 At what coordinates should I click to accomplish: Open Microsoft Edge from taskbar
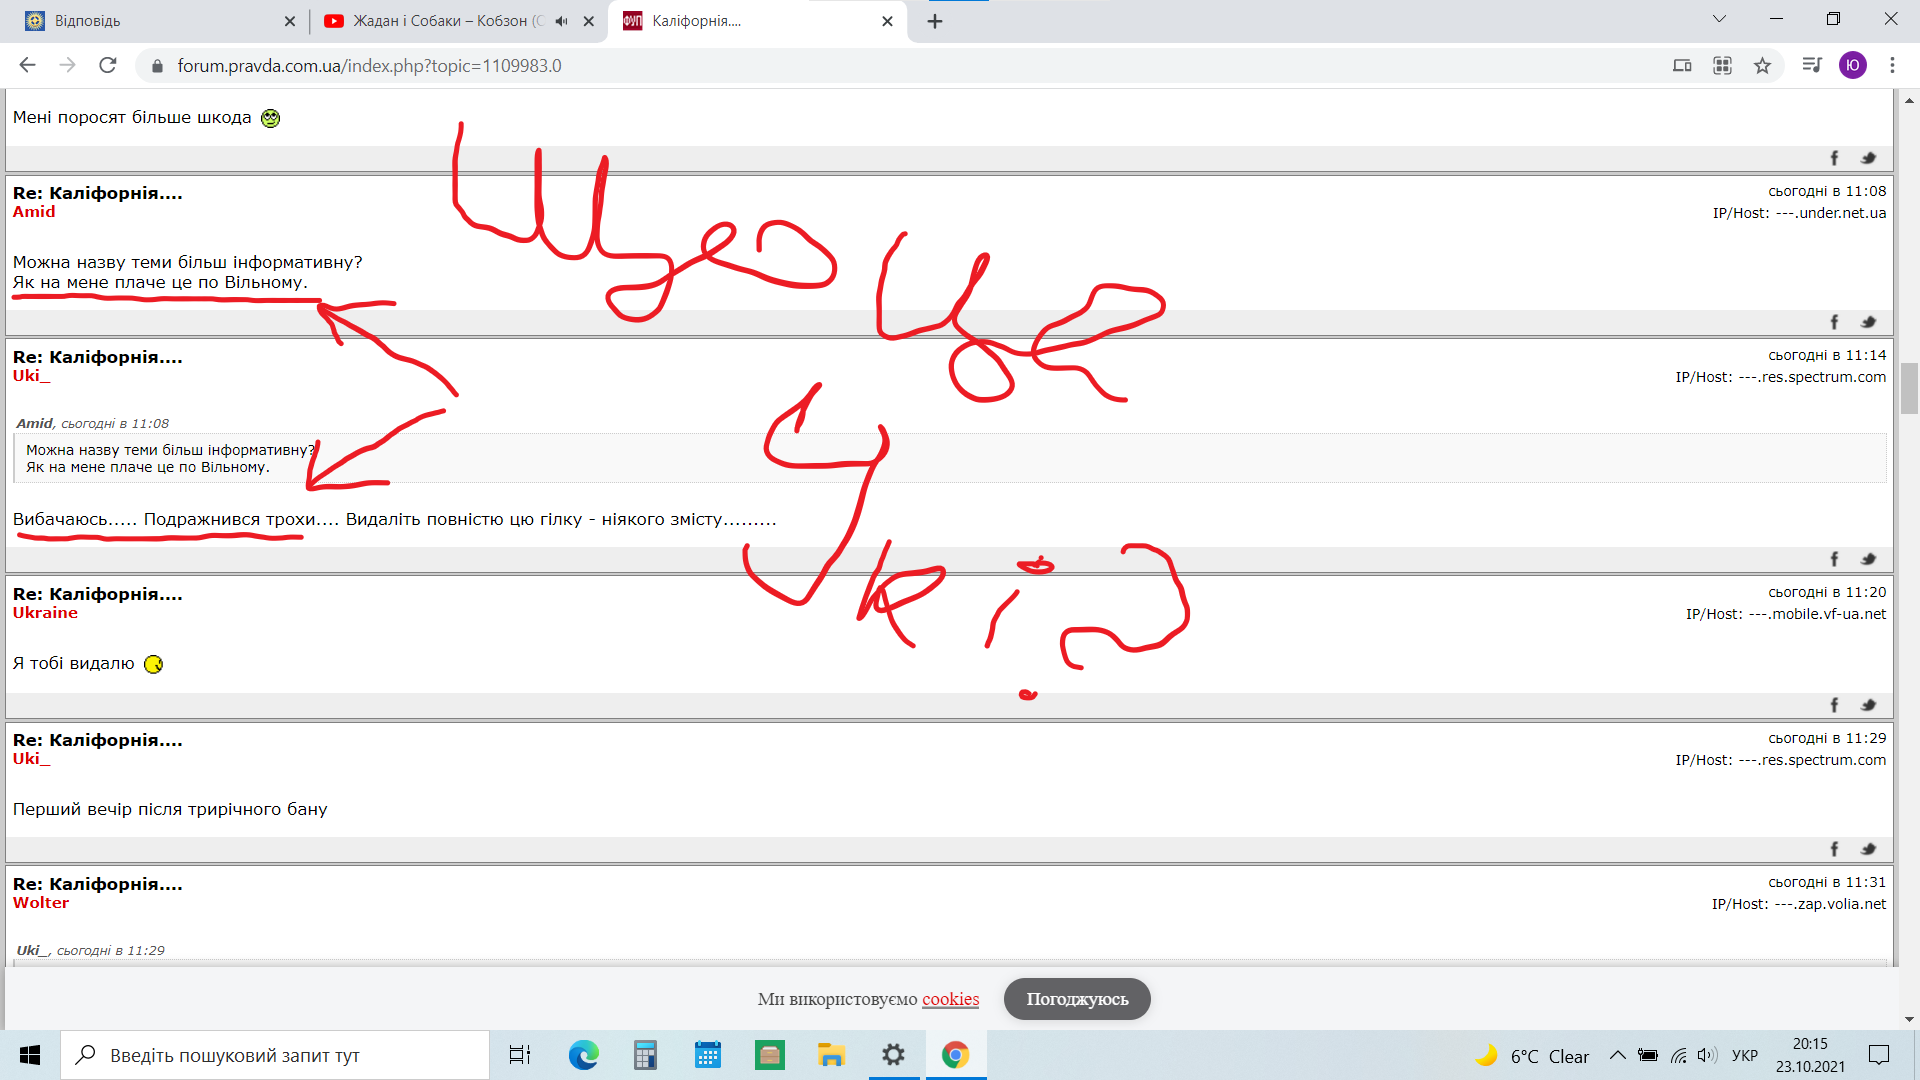[x=583, y=1055]
